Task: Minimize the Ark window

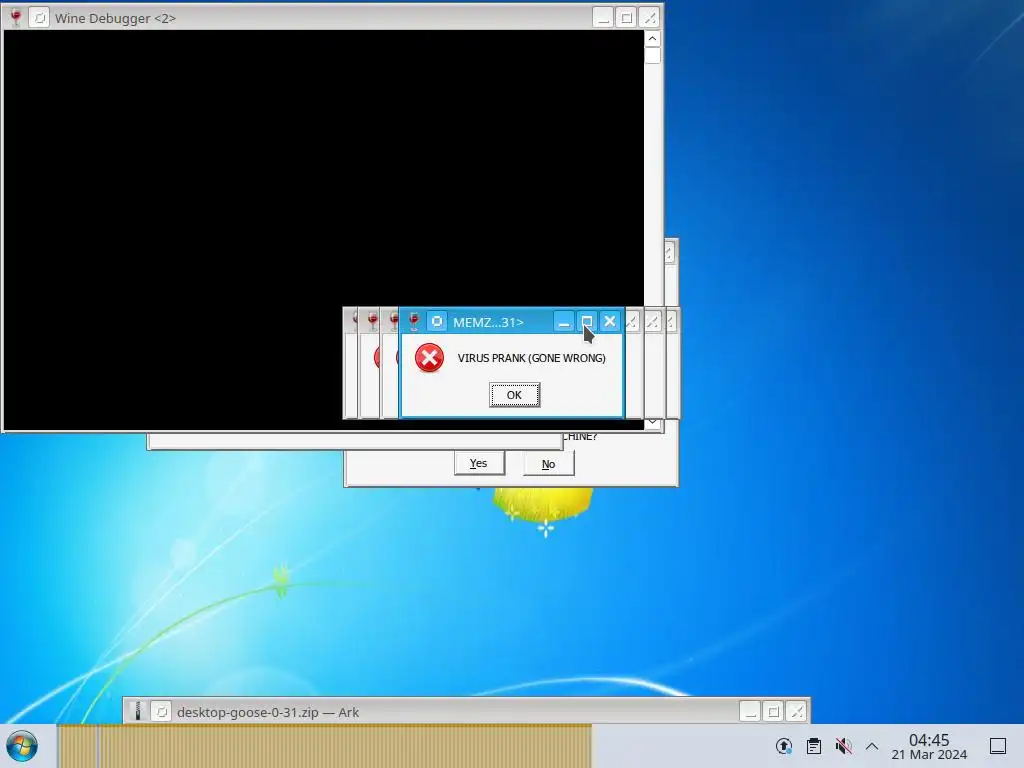Action: coord(750,711)
